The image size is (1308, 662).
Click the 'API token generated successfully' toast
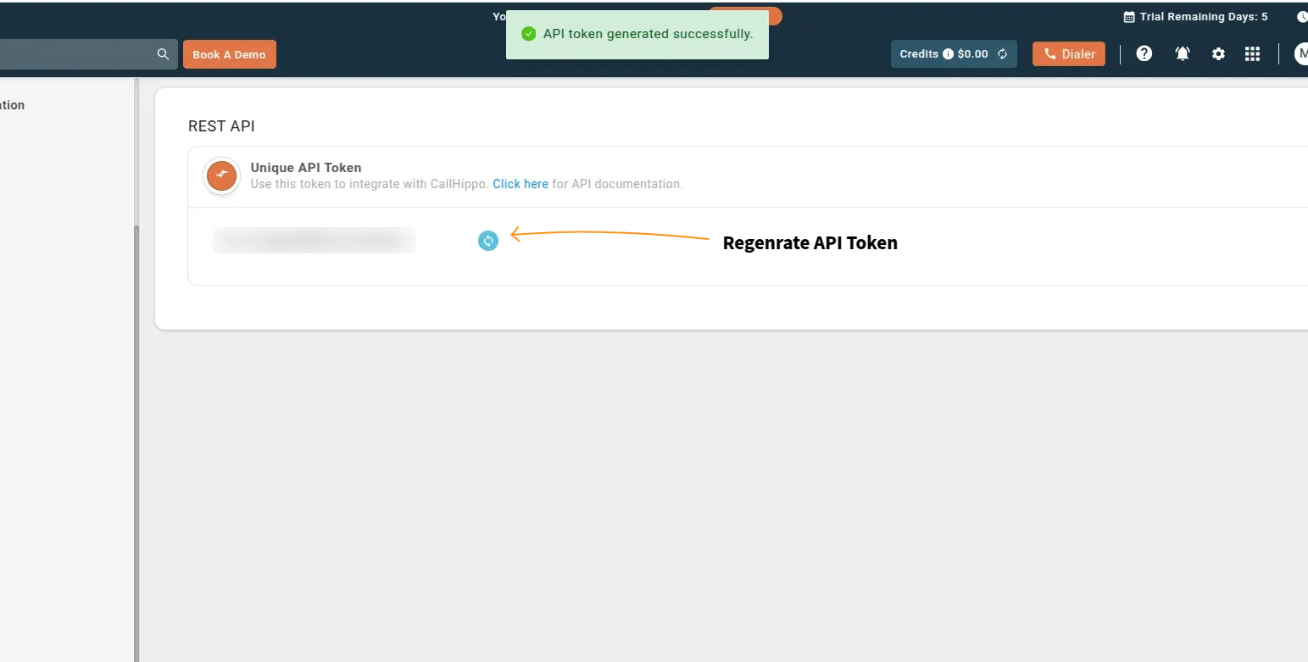click(647, 34)
